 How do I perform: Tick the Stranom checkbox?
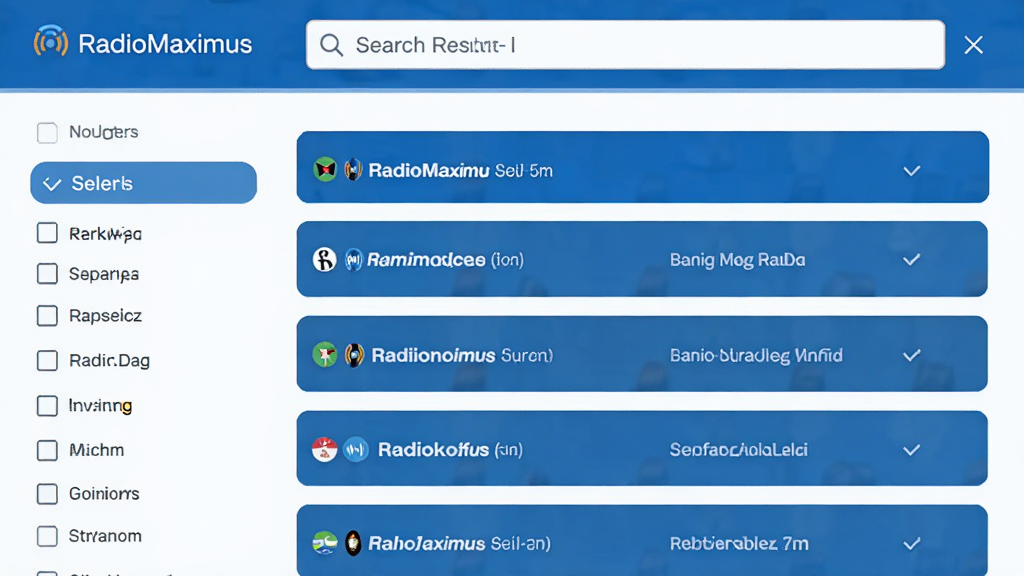click(x=47, y=536)
